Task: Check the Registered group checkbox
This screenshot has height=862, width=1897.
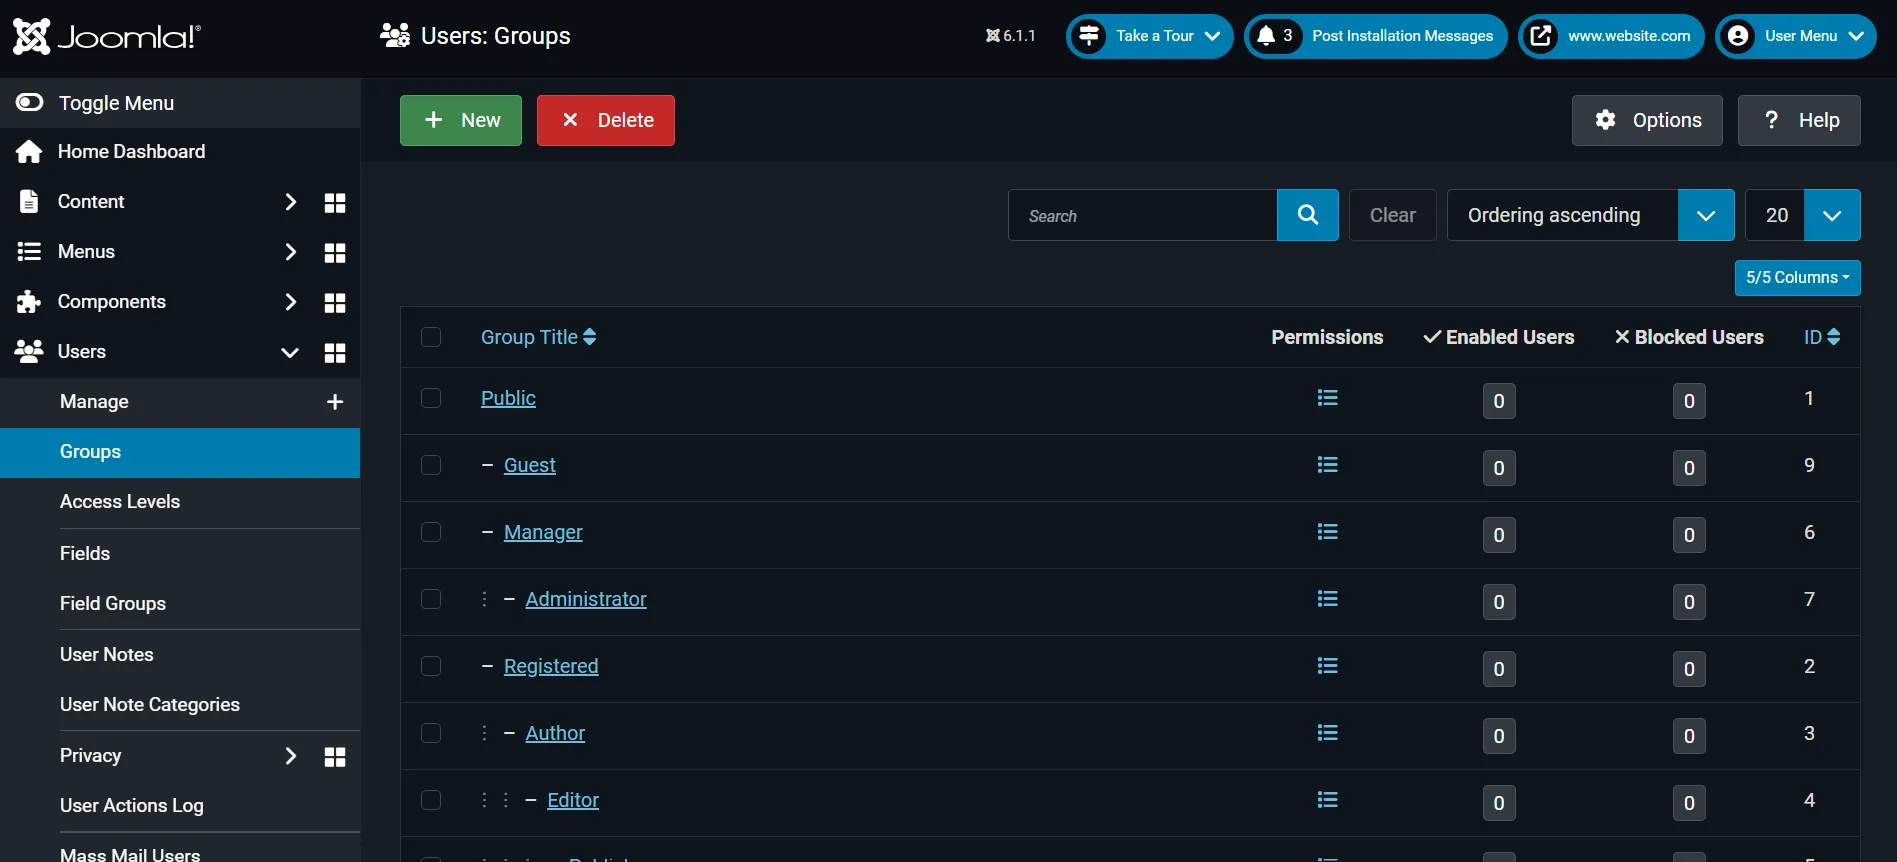Action: tap(431, 666)
